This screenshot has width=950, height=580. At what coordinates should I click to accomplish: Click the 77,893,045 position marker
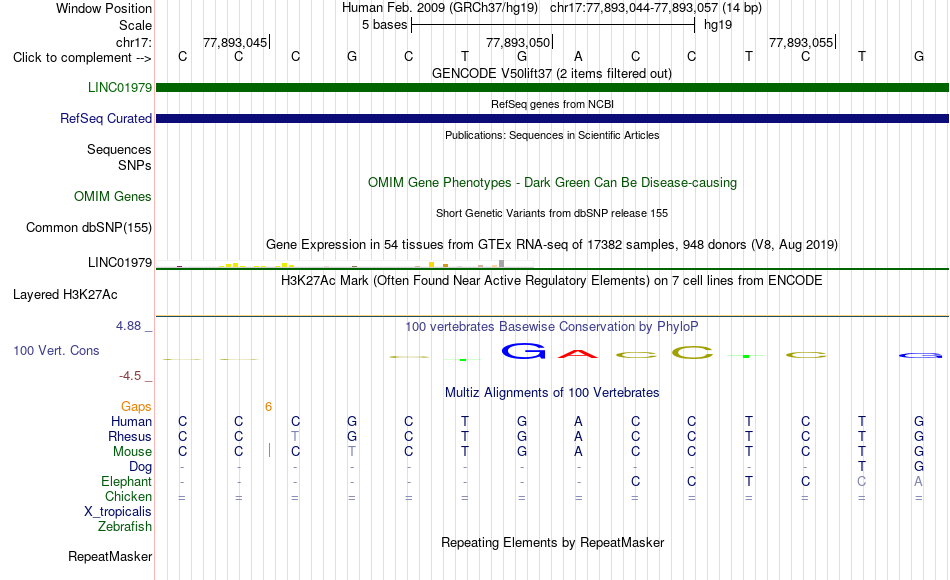point(235,42)
